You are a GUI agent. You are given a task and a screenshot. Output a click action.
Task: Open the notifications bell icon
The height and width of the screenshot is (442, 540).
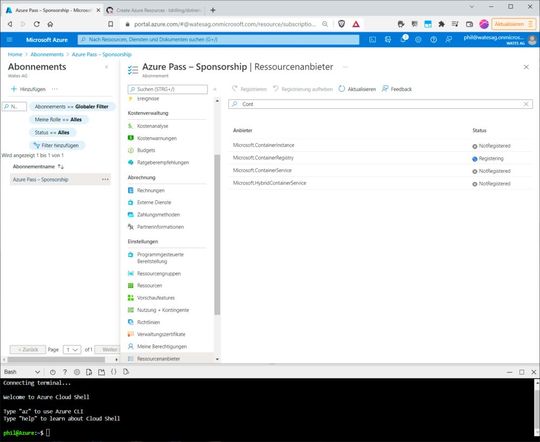(x=403, y=39)
